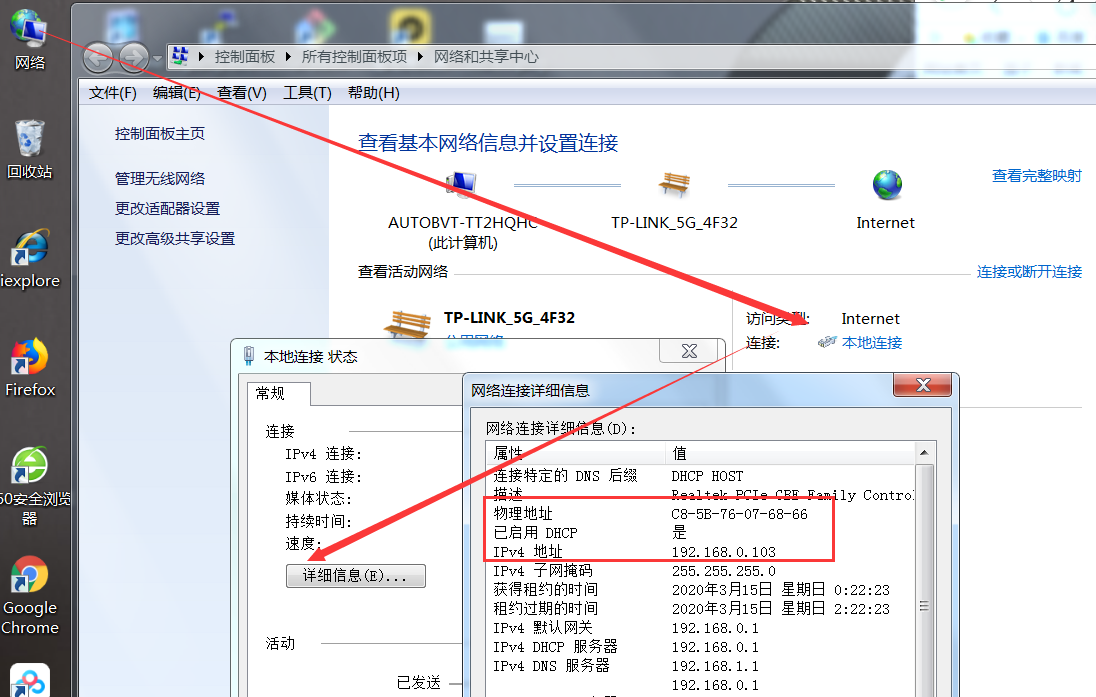Click the 属性 column header

(x=575, y=453)
